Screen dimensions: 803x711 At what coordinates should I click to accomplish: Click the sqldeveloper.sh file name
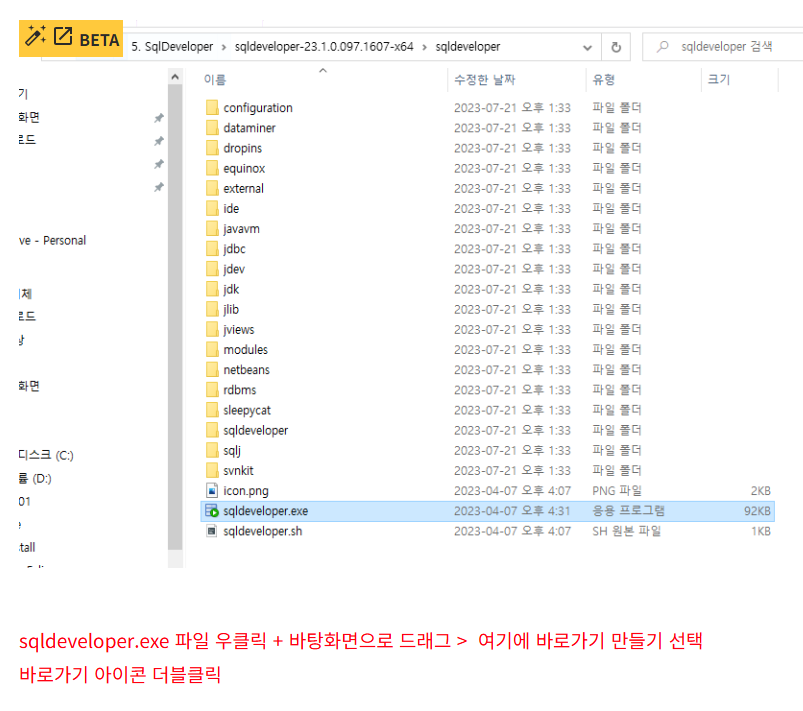tap(263, 531)
